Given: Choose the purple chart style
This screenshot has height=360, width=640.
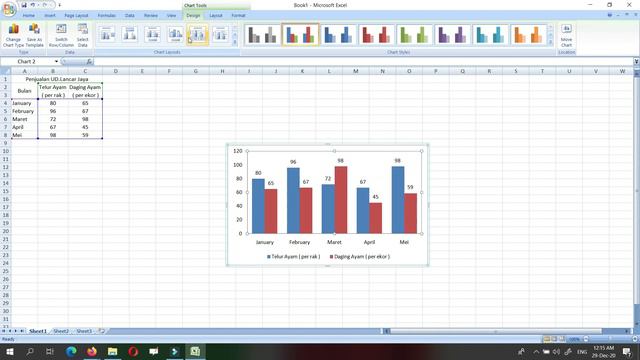Looking at the screenshot, I should tap(452, 35).
